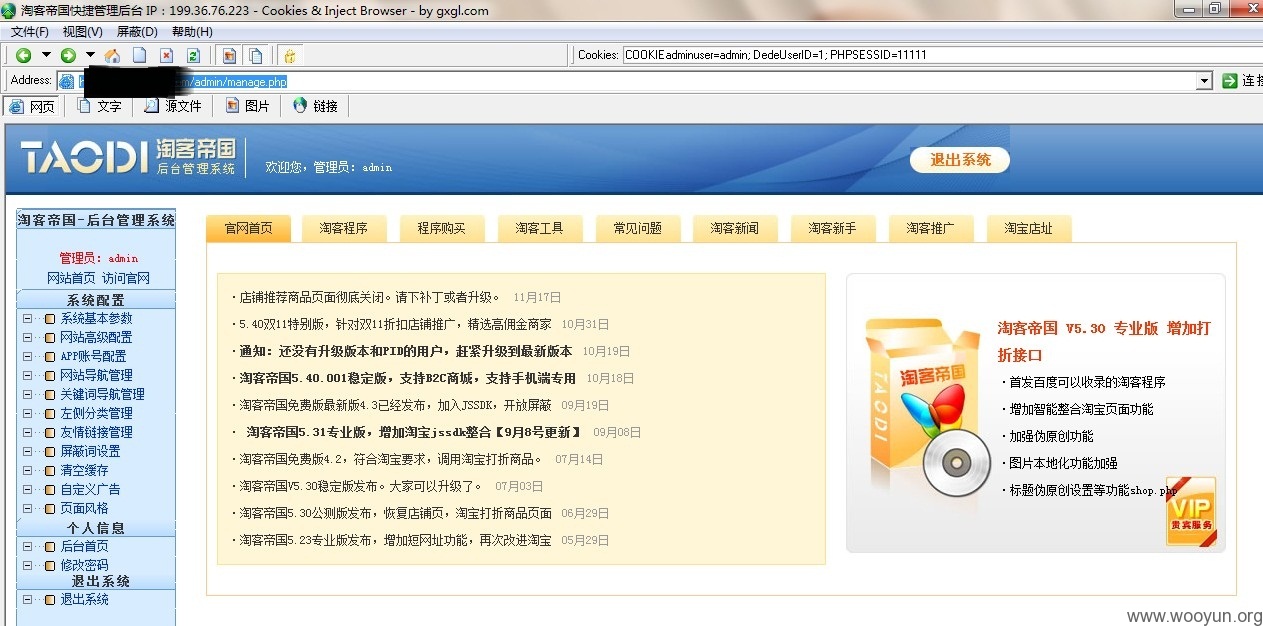Open the 淘客帝国 V5.30 专业版 headline link
The width and height of the screenshot is (1263, 626).
[1104, 341]
